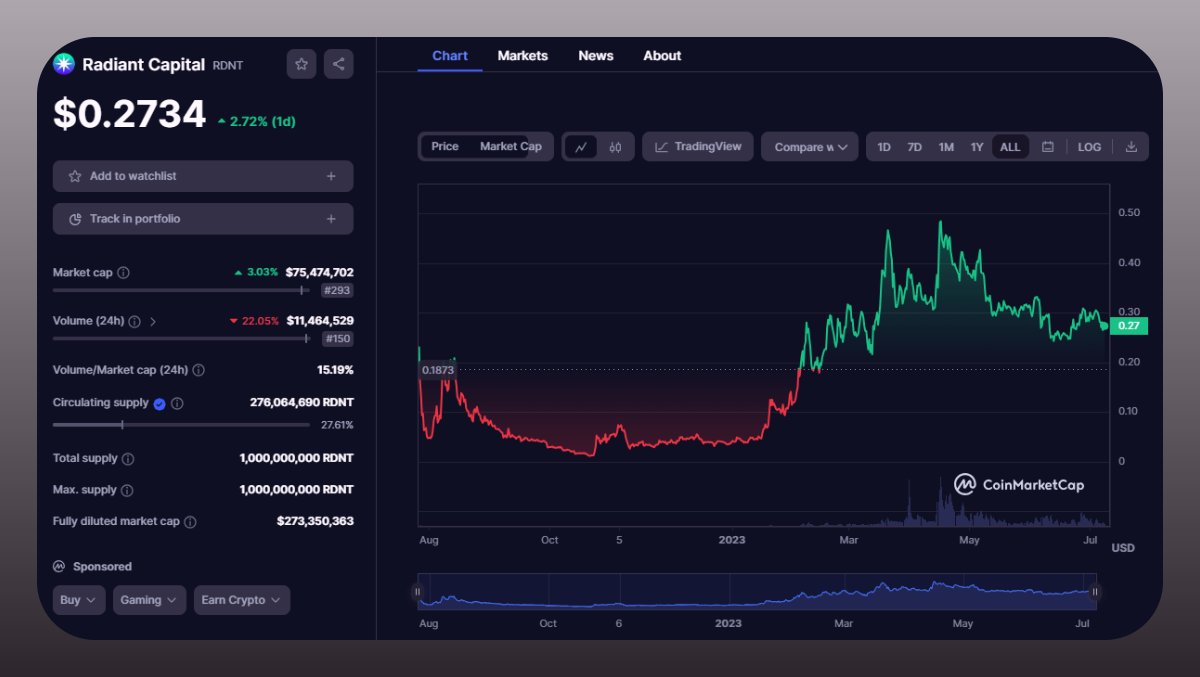Click the $0.2734 price text
The height and width of the screenshot is (677, 1200).
pyautogui.click(x=129, y=115)
